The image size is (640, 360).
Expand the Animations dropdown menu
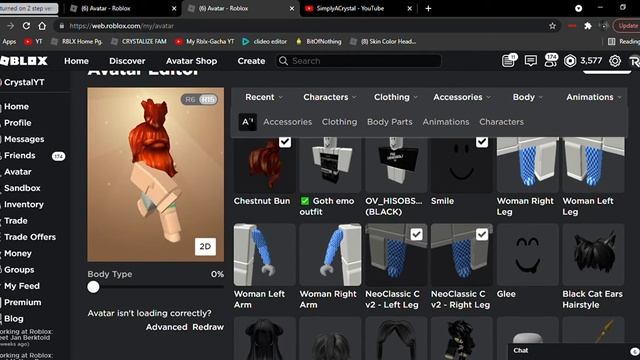pyautogui.click(x=594, y=97)
